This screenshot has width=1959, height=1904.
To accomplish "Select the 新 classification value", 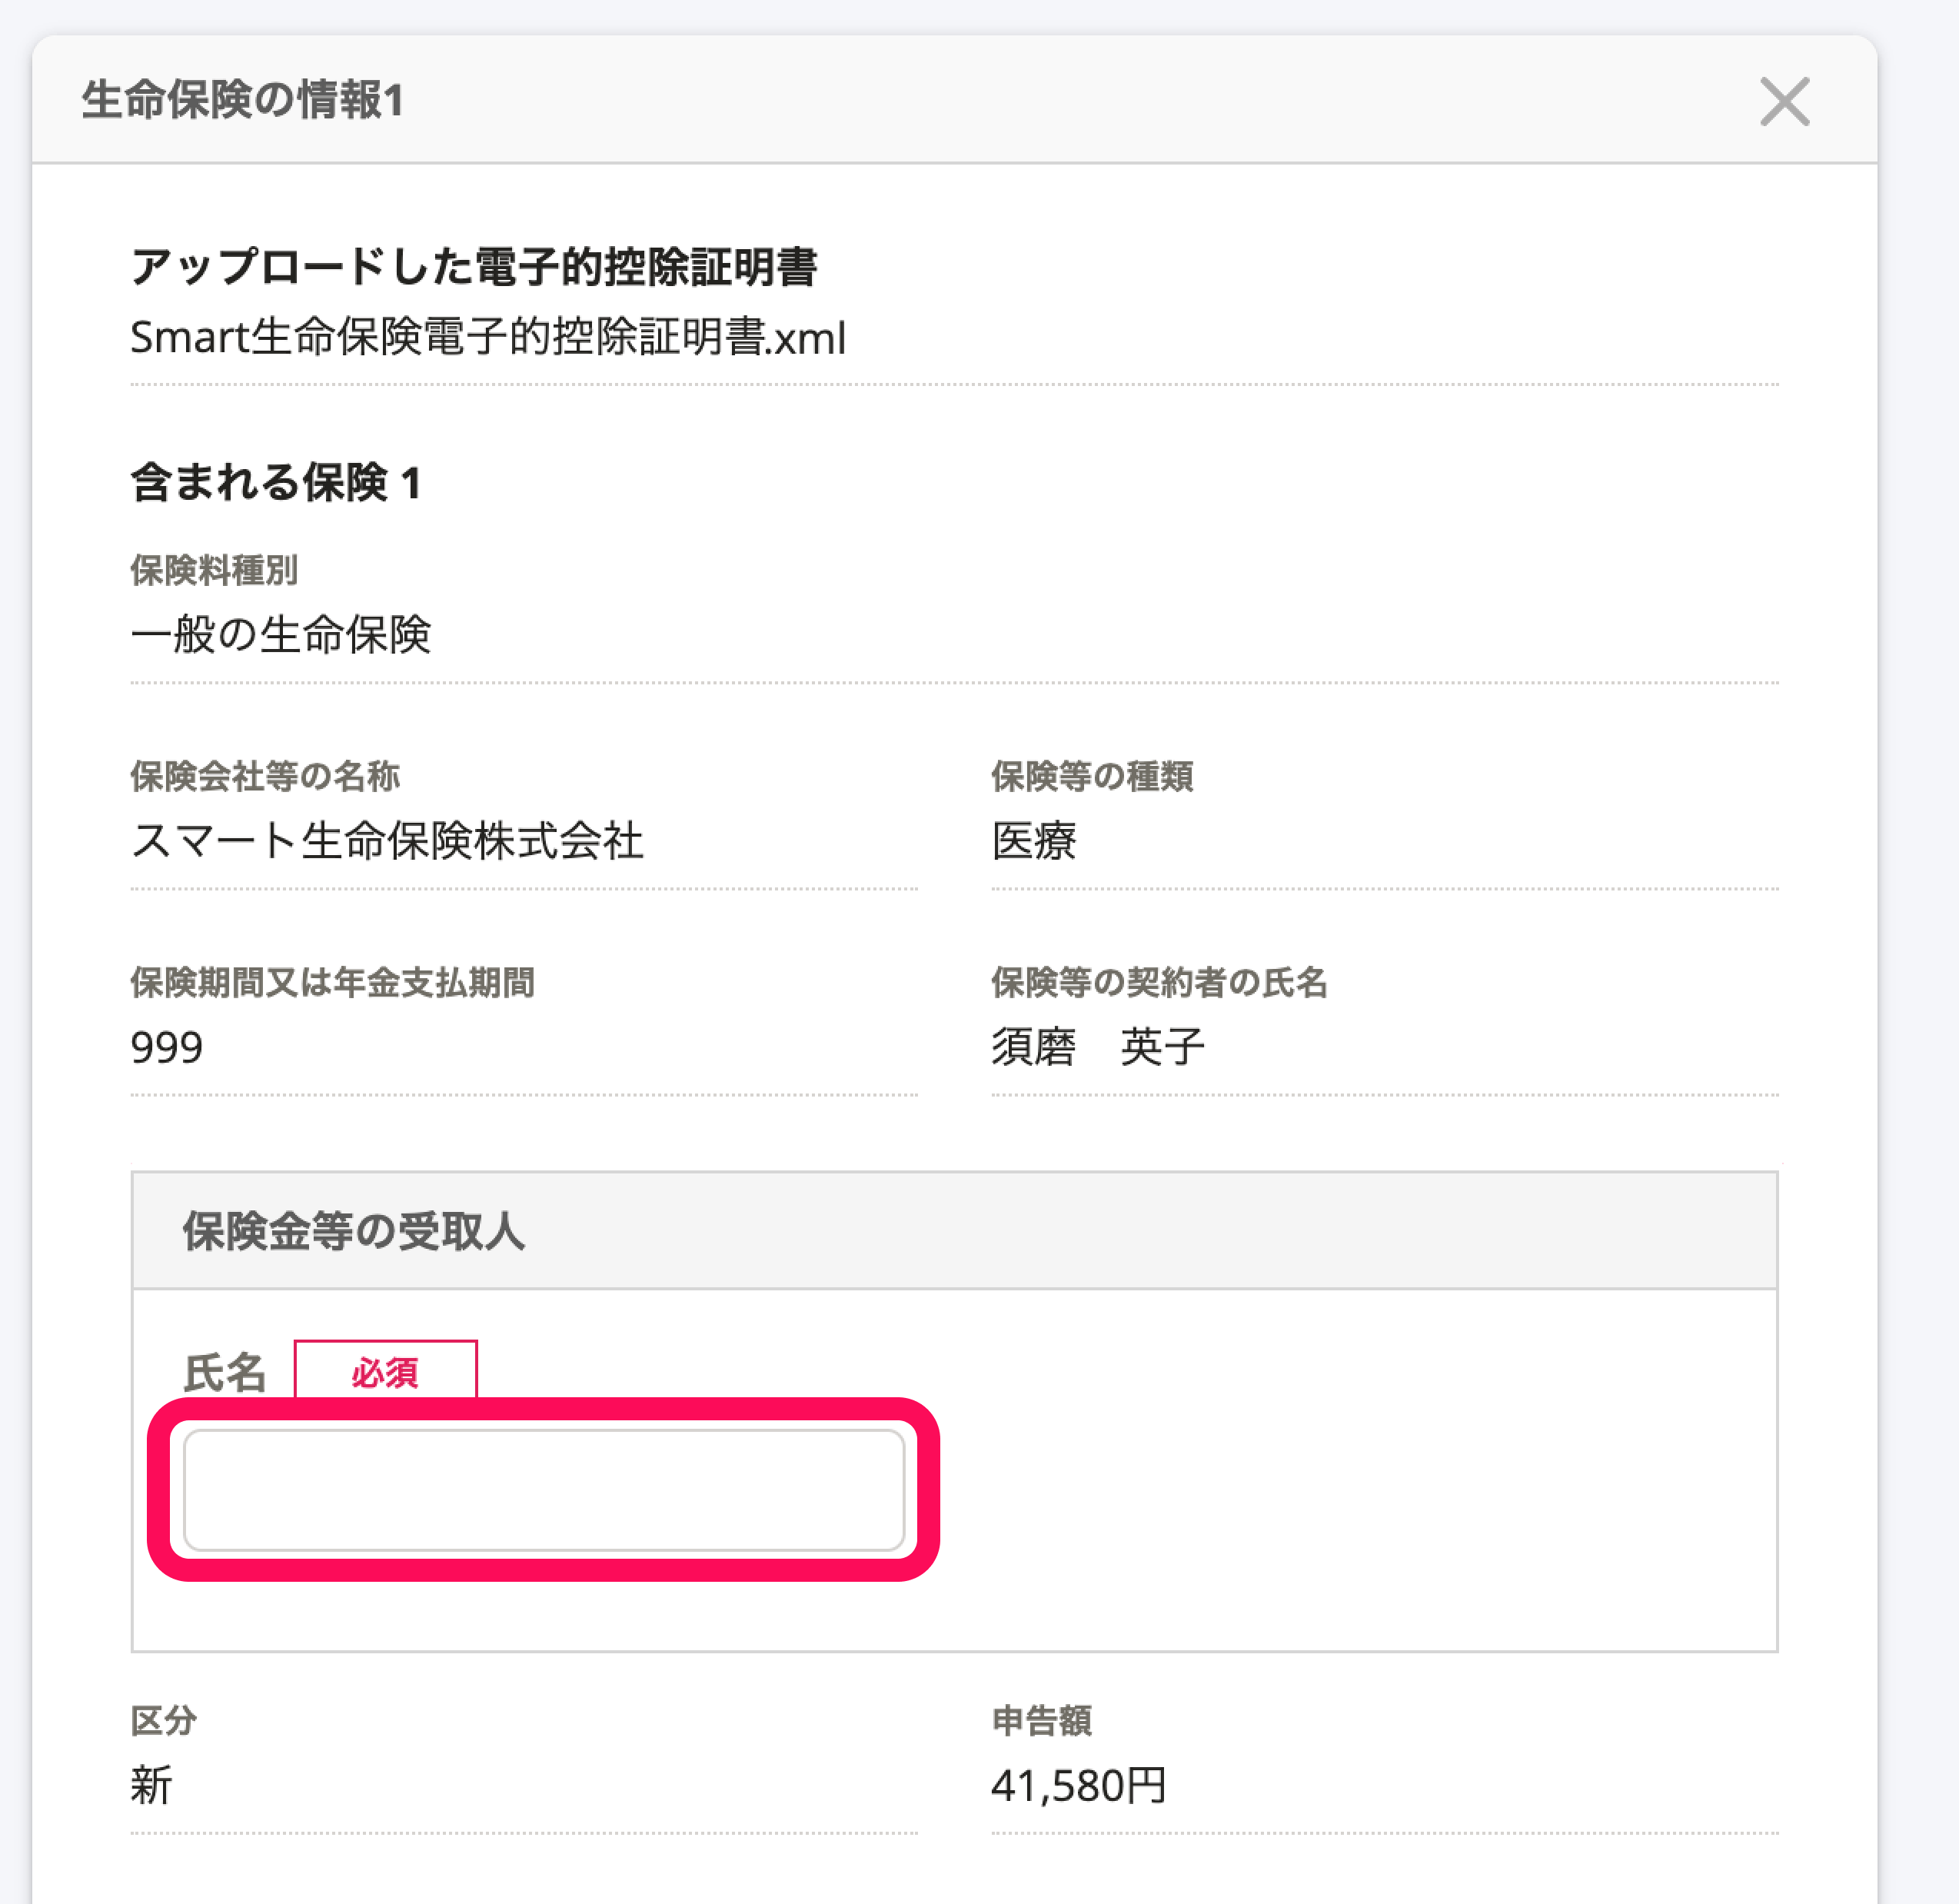I will pyautogui.click(x=152, y=1785).
